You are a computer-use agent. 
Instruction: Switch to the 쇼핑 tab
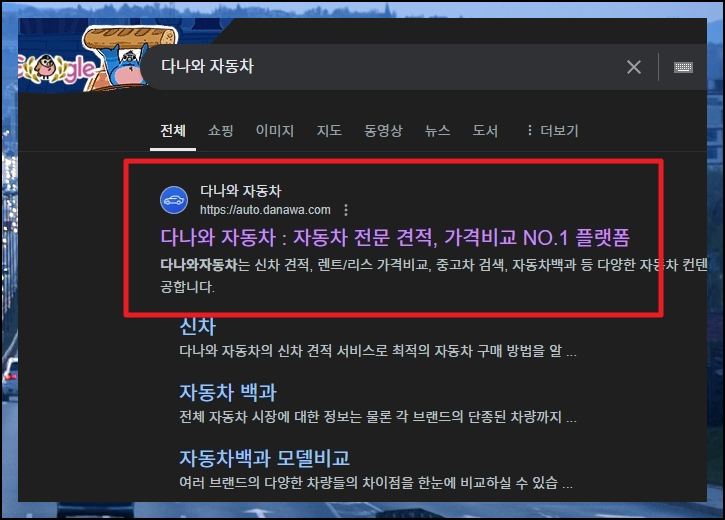[x=221, y=131]
